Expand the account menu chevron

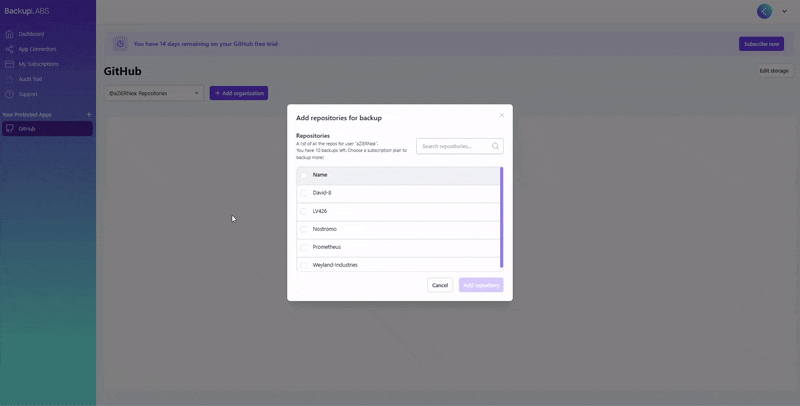coord(784,11)
